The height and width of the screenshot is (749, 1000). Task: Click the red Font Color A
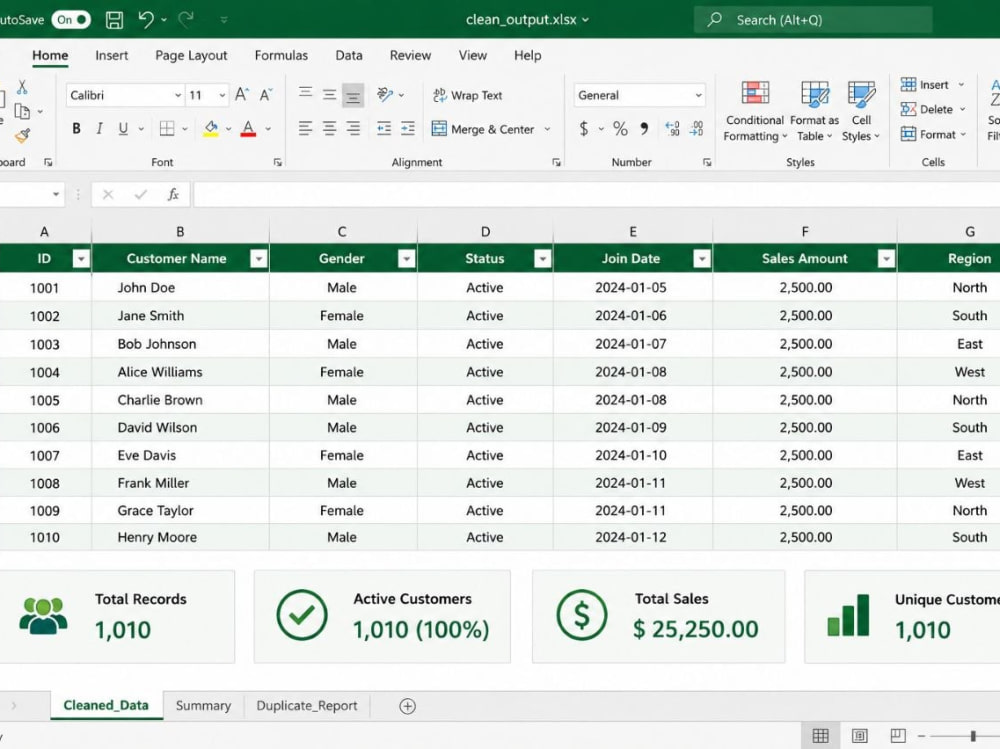(249, 129)
